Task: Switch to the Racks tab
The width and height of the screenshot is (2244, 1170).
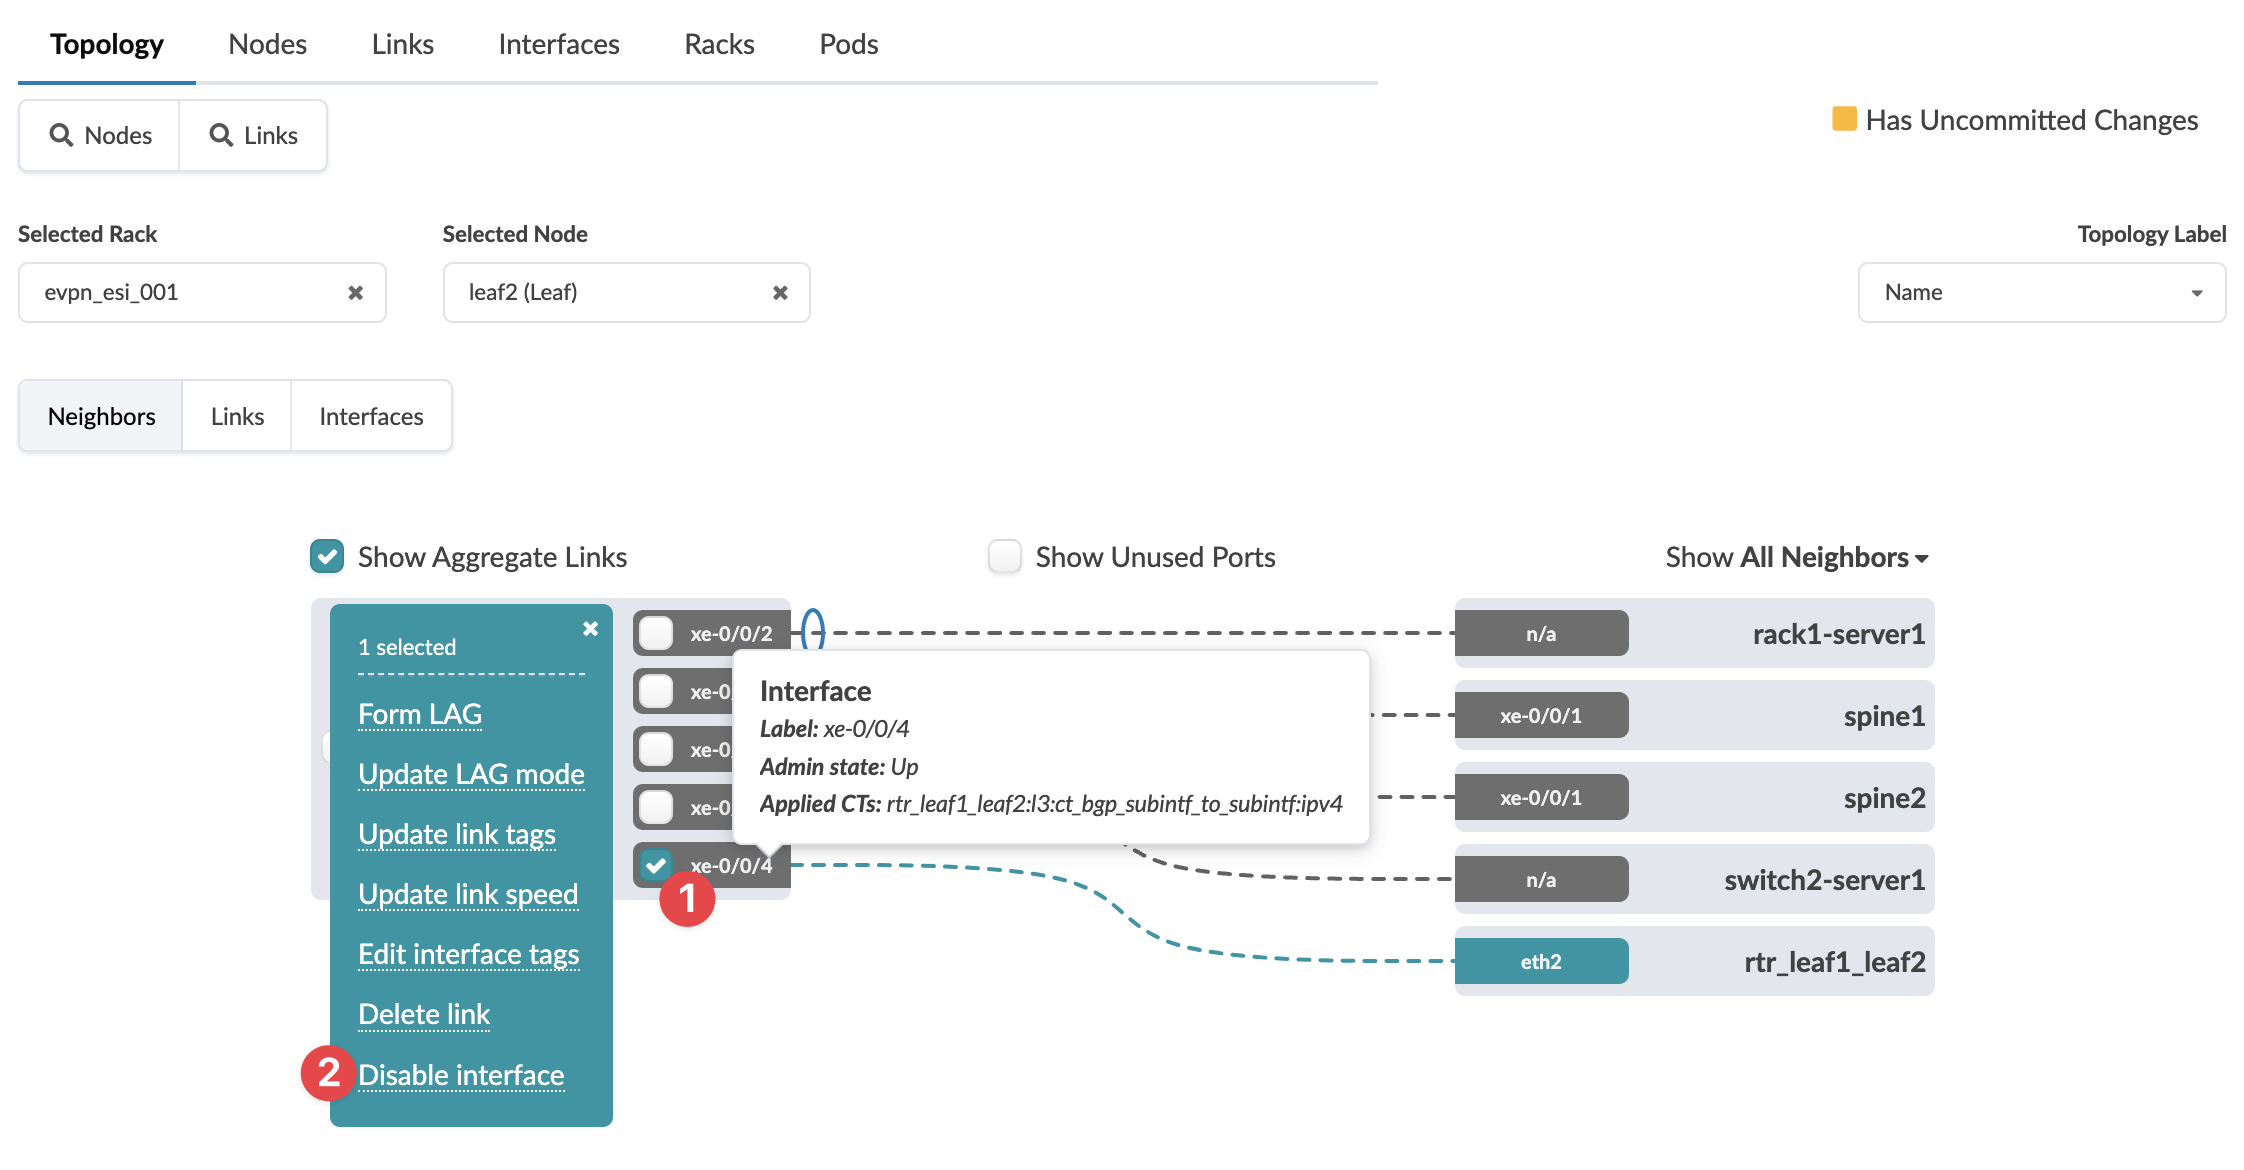Action: pos(719,44)
